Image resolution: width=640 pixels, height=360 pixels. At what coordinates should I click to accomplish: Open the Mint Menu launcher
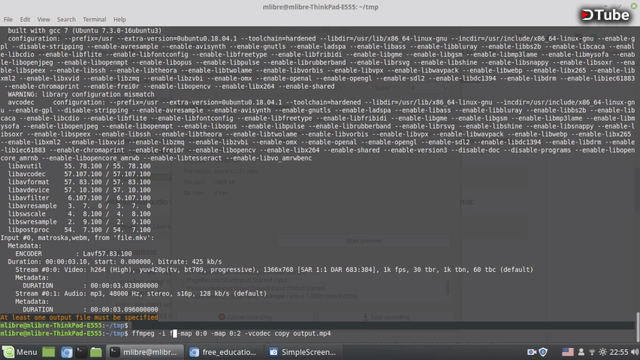pyautogui.click(x=20, y=352)
